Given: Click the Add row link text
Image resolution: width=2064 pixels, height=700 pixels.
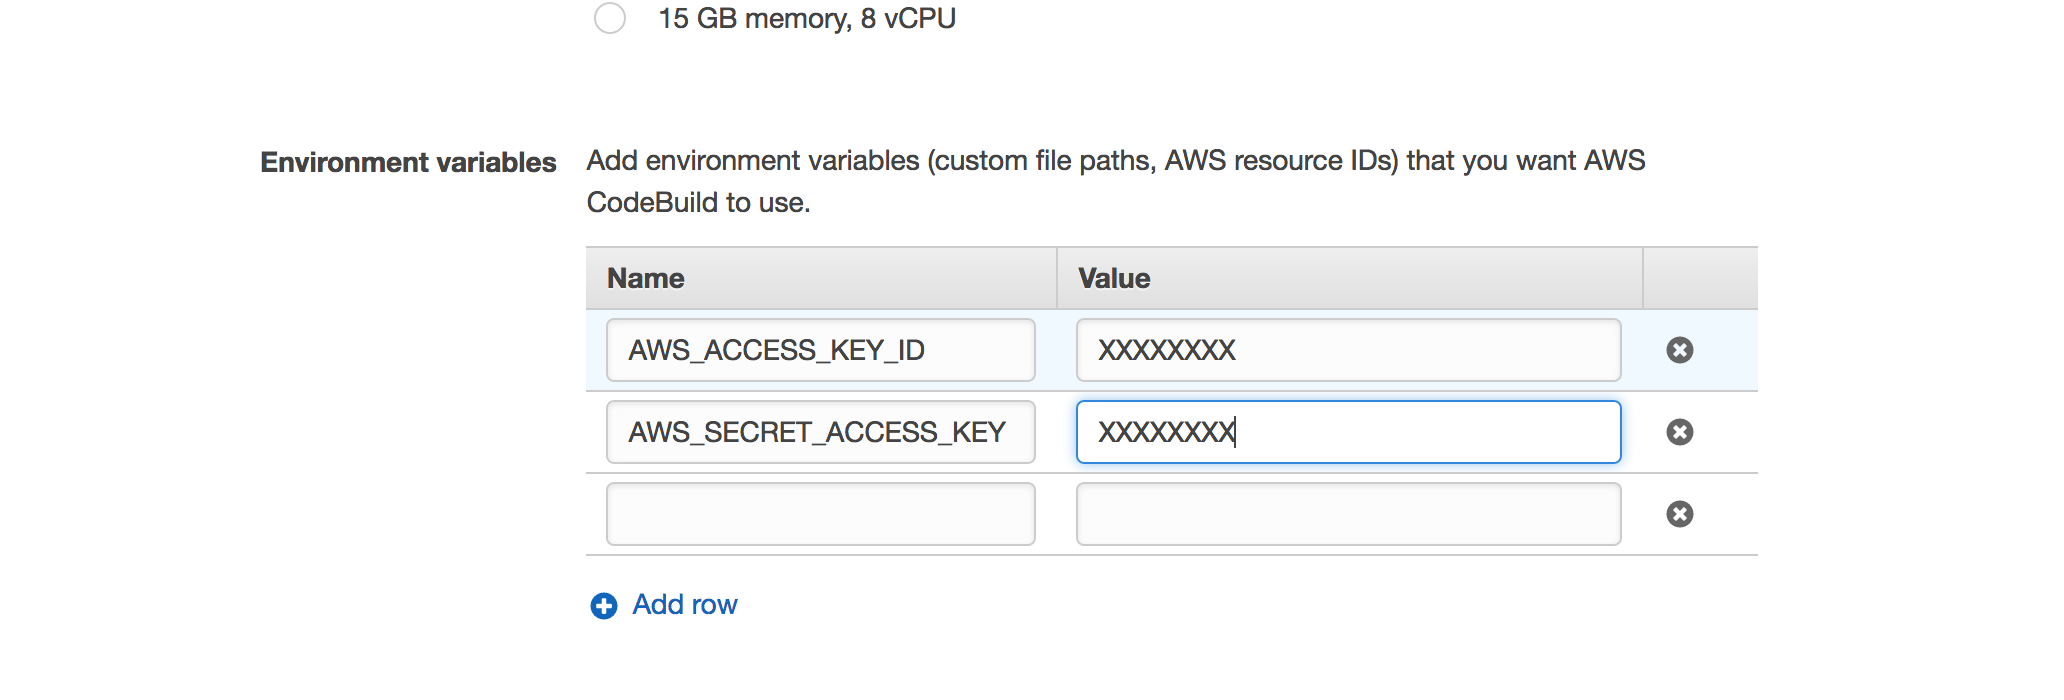Looking at the screenshot, I should point(685,605).
